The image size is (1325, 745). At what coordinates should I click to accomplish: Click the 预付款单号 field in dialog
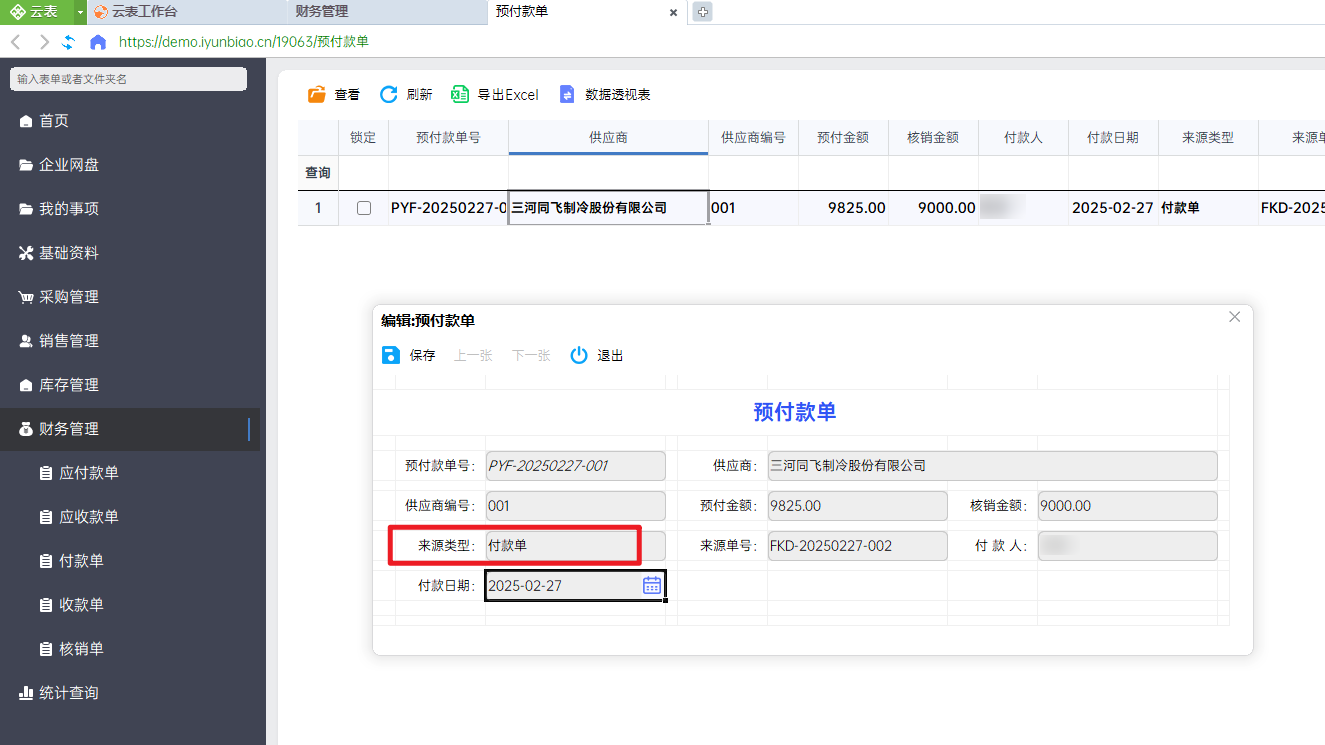click(x=575, y=466)
